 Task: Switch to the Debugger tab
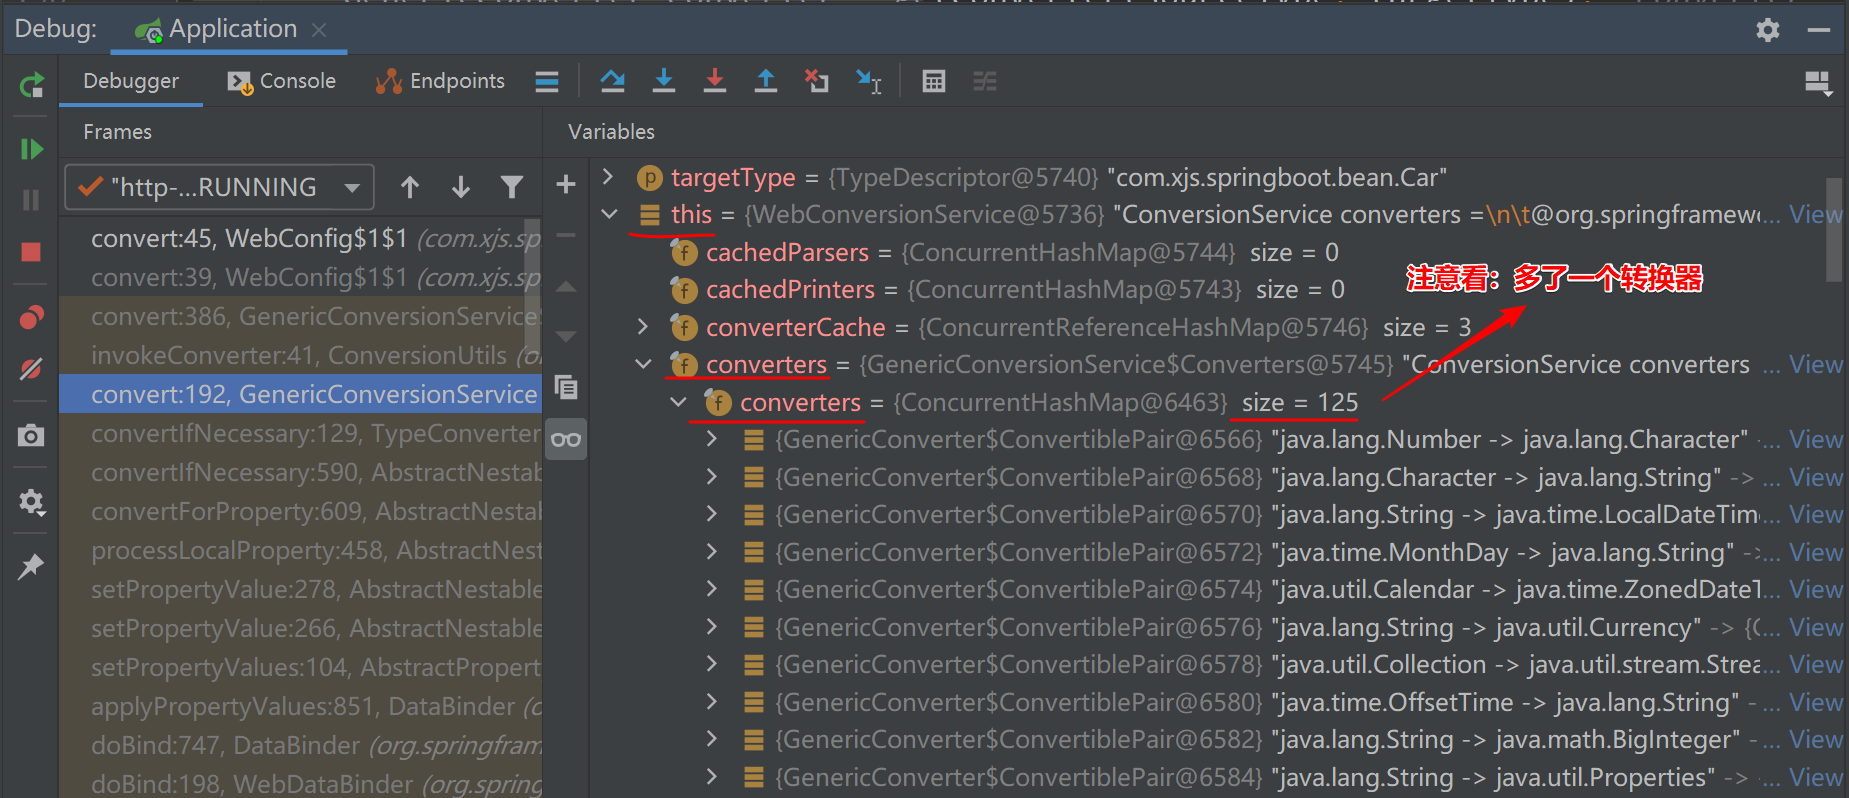131,81
